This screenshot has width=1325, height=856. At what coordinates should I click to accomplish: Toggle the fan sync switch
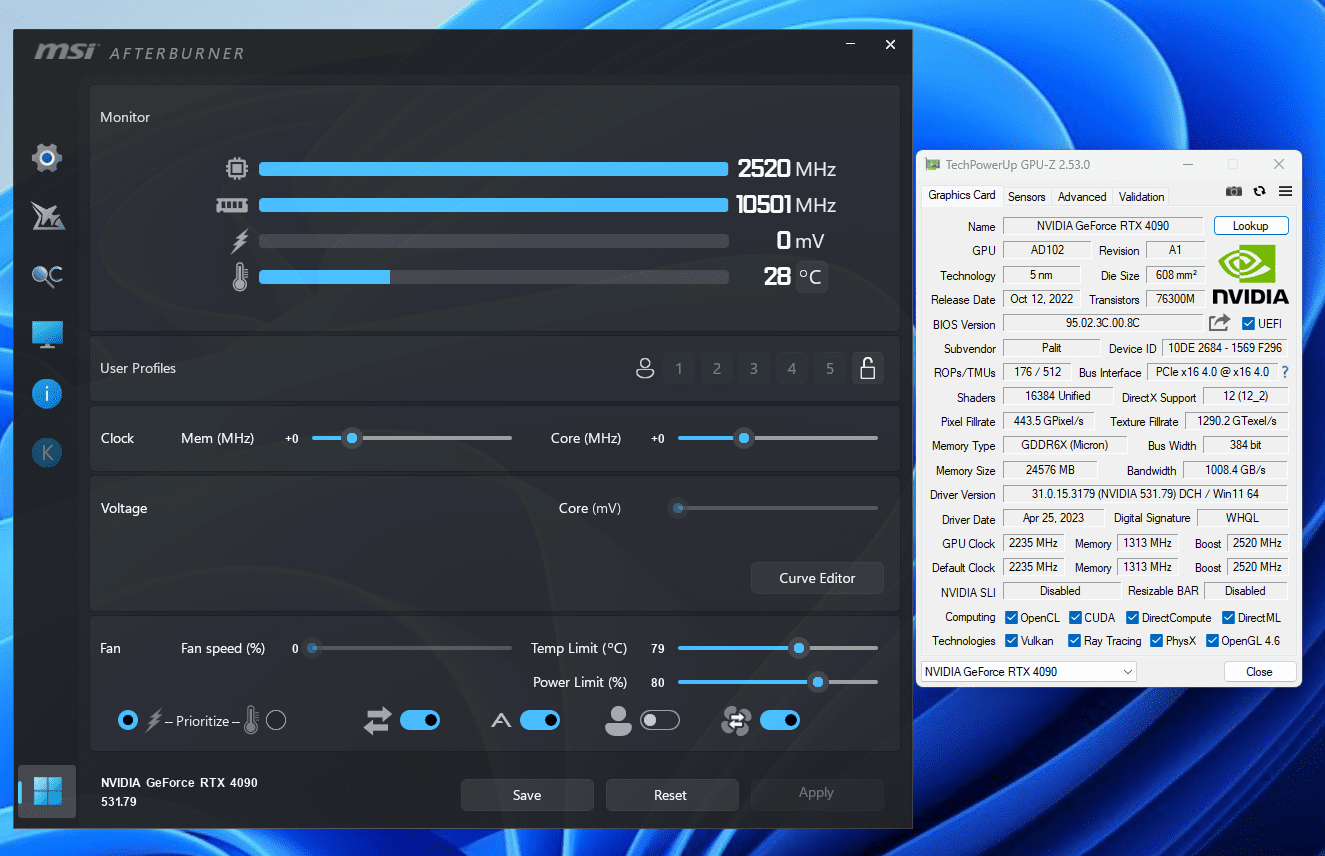[780, 720]
